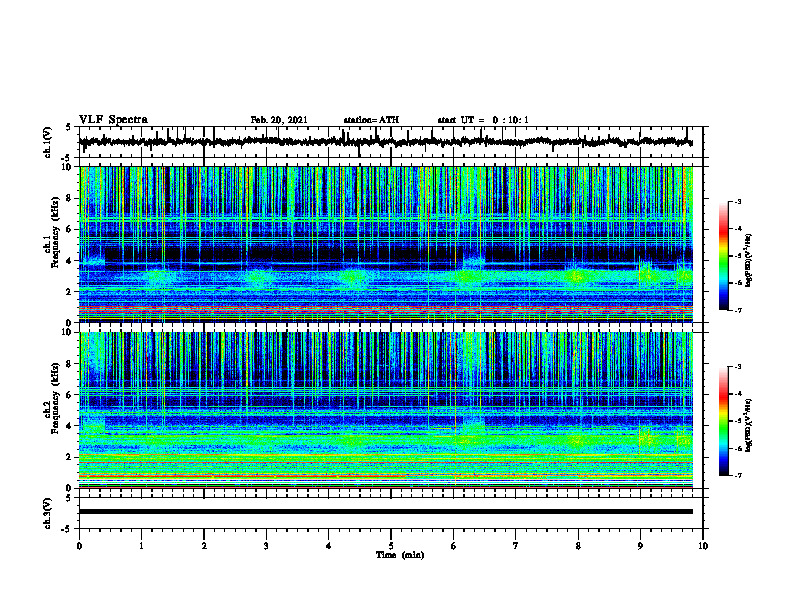
Task: Click the ch.1 voltage waveform trace
Action: point(385,142)
